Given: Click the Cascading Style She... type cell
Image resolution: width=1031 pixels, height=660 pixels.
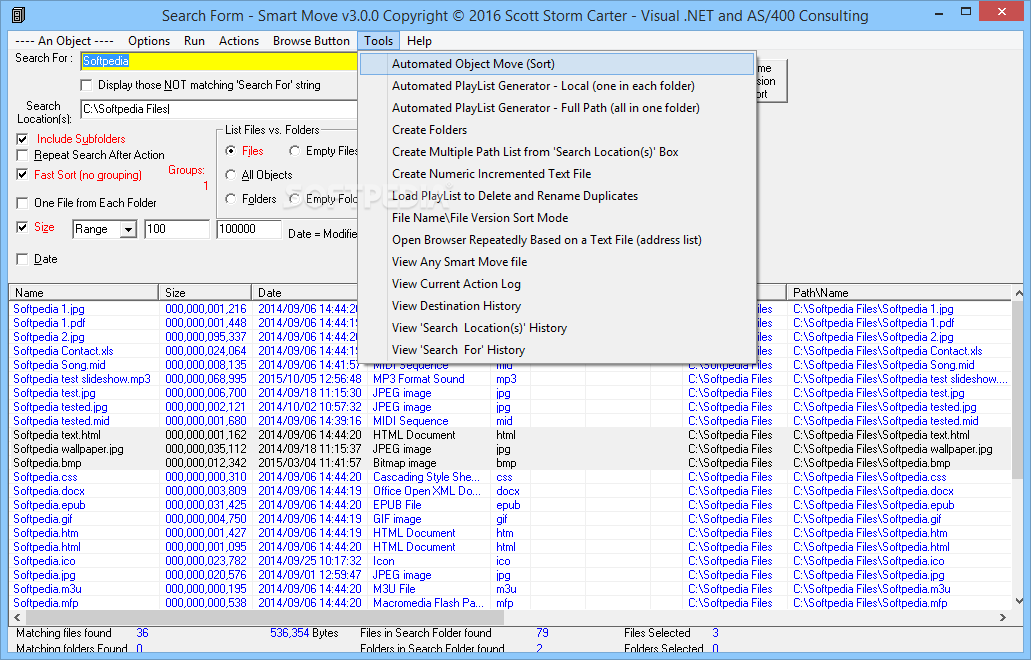Looking at the screenshot, I should tap(427, 477).
